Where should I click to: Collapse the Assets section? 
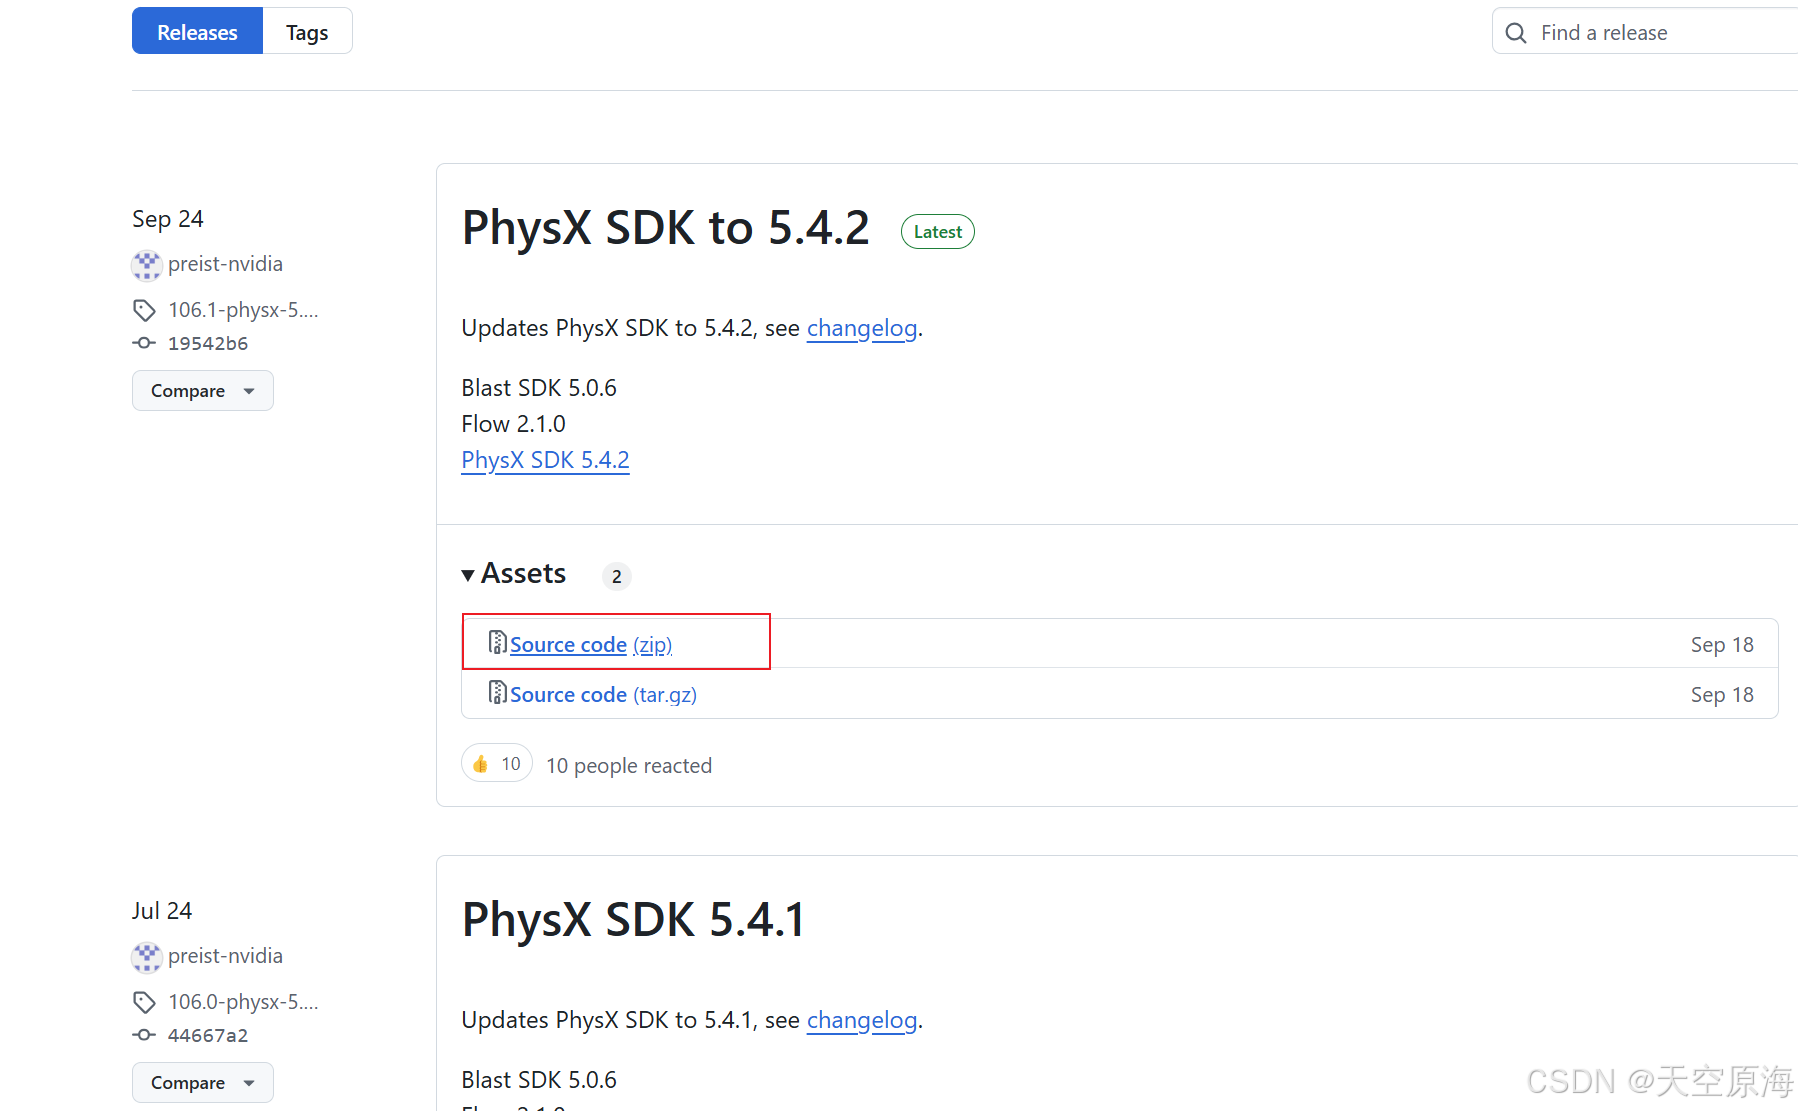pos(514,574)
